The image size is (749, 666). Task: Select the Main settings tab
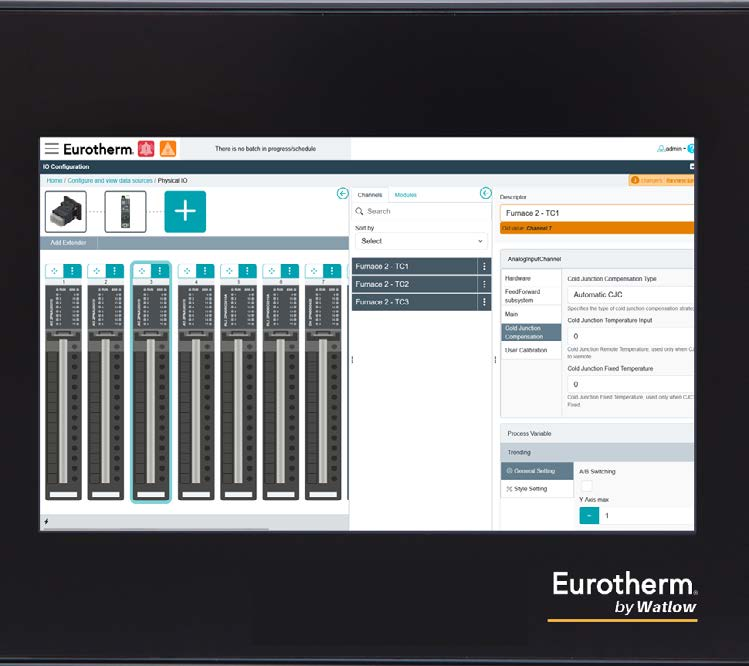[531, 314]
